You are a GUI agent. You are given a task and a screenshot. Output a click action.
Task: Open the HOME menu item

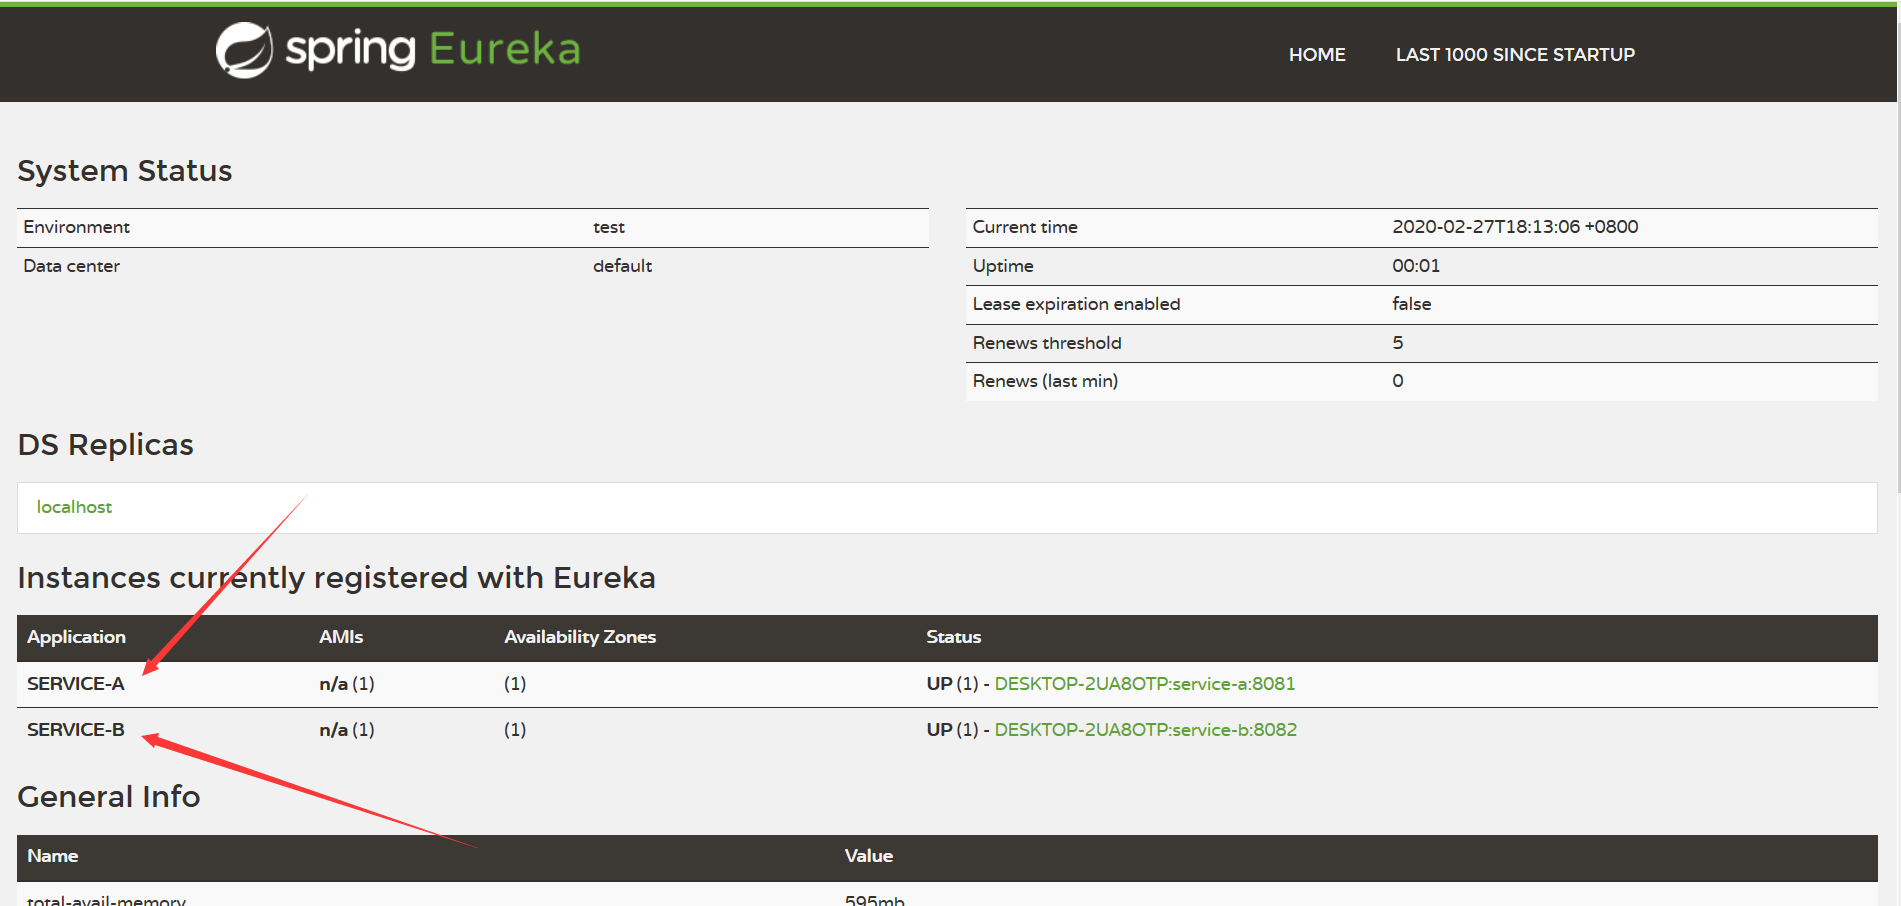[1317, 55]
